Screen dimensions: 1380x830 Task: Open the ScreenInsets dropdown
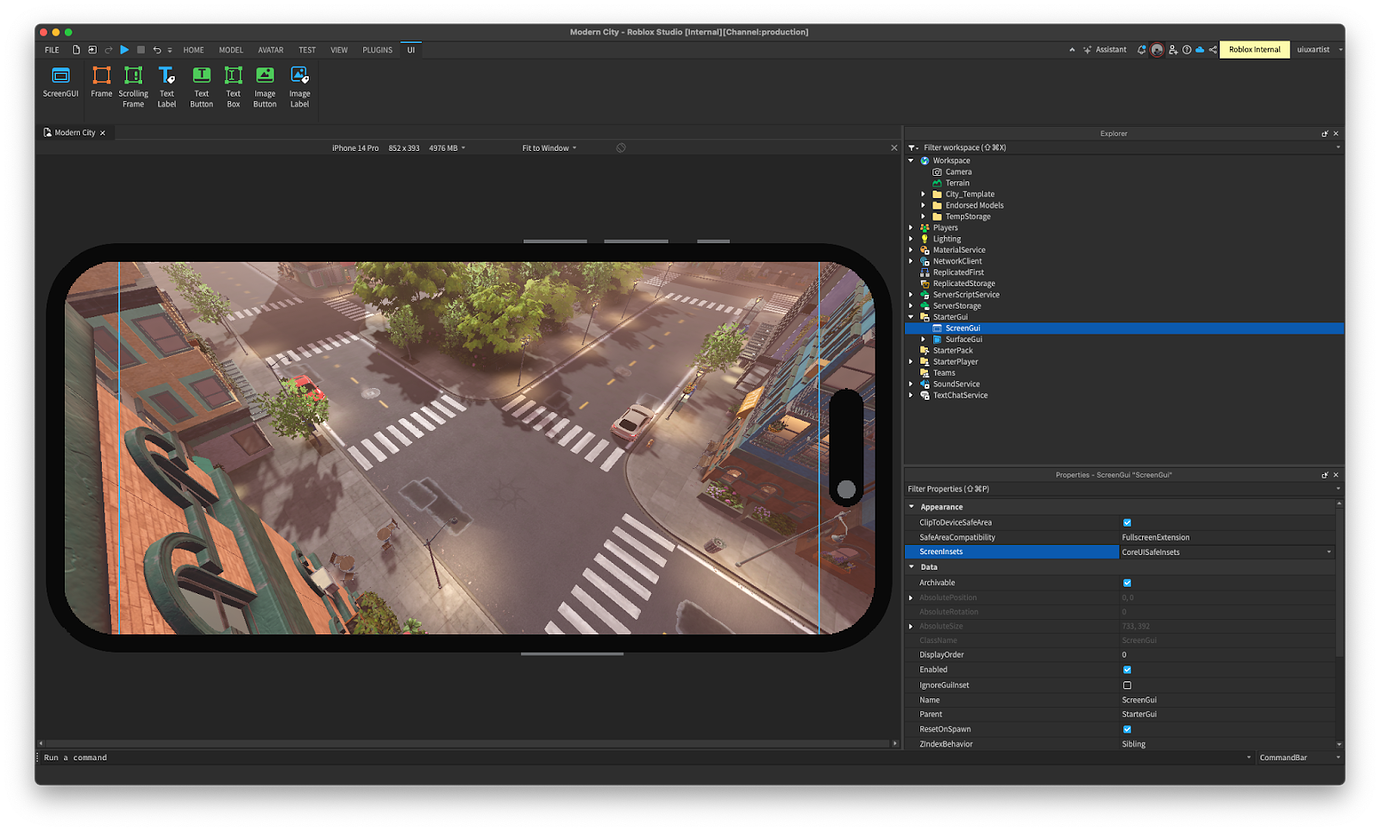pos(1330,551)
